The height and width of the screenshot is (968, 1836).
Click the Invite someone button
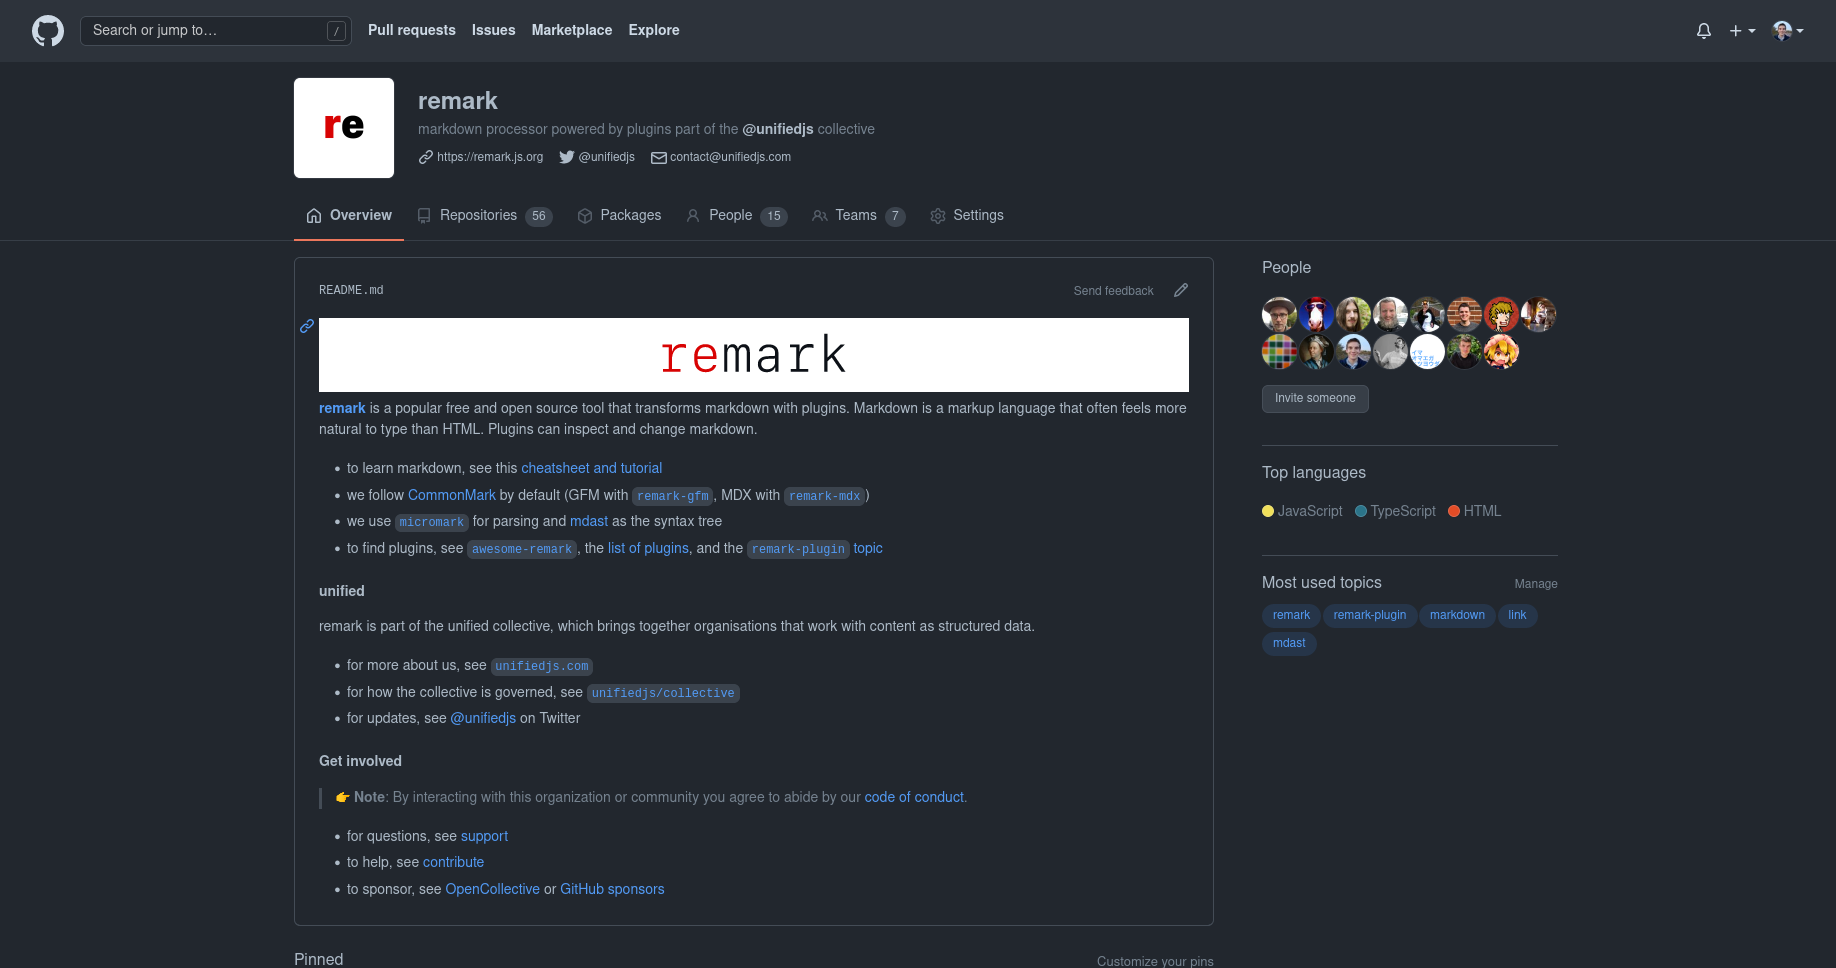(1315, 398)
